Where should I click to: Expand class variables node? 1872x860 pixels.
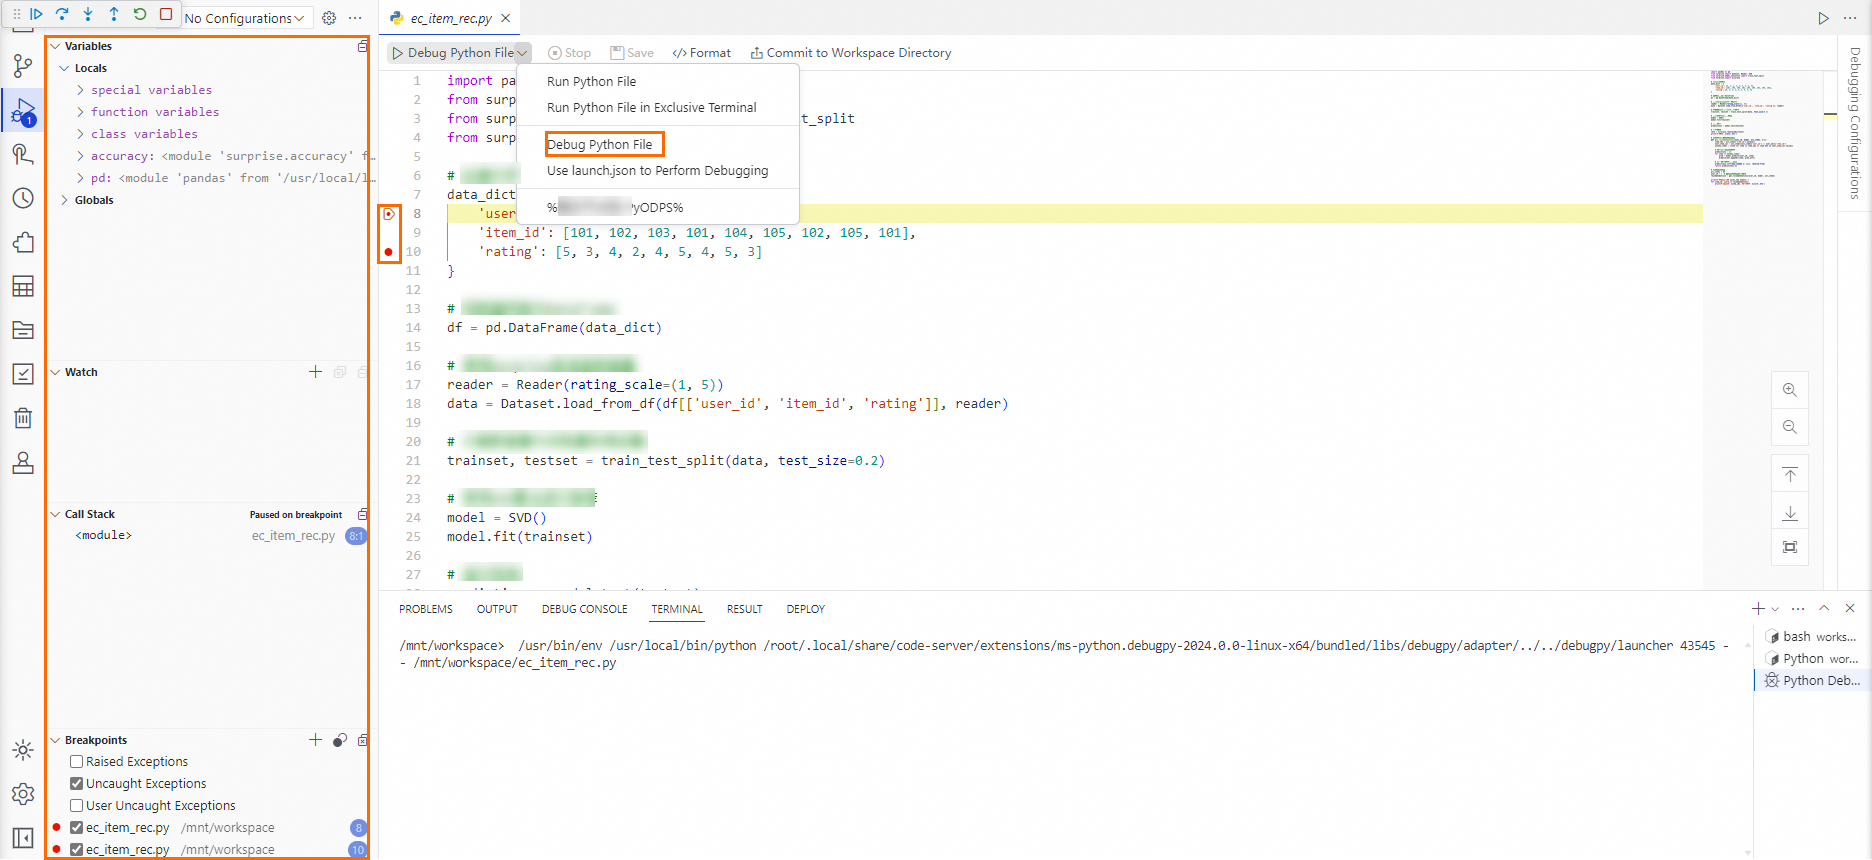point(80,134)
